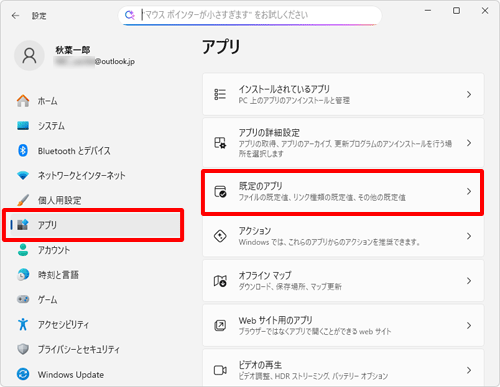Screen dimensions: 500x387
Task: Click the shield icon for プライバシーとセキュリティ
Action: click(x=23, y=349)
